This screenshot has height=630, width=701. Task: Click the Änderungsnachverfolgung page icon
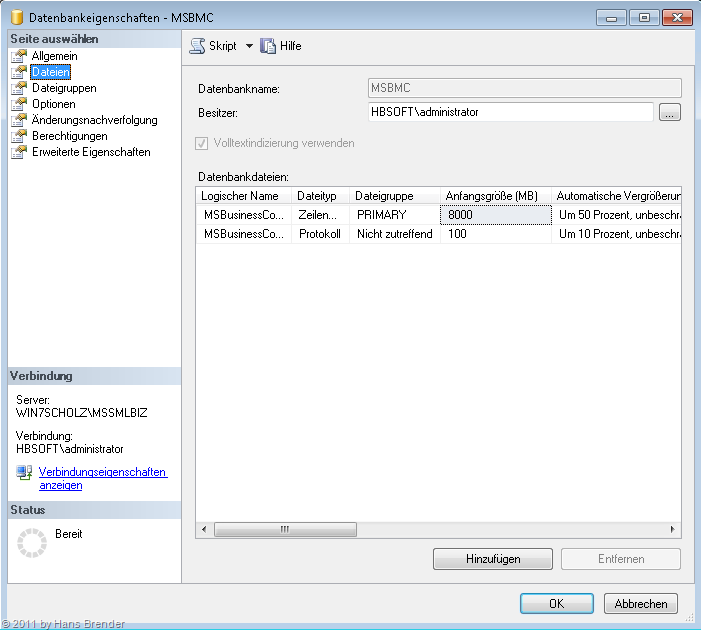(19, 120)
